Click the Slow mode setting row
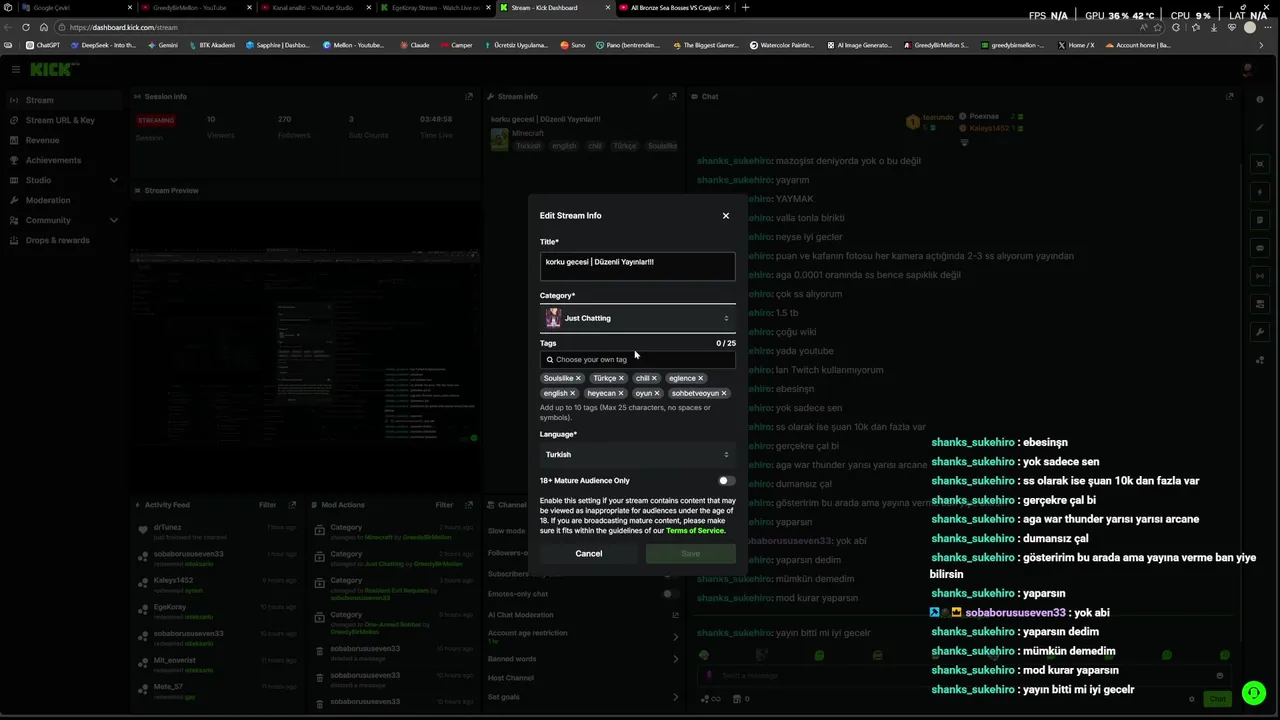This screenshot has width=1280, height=720. (581, 531)
